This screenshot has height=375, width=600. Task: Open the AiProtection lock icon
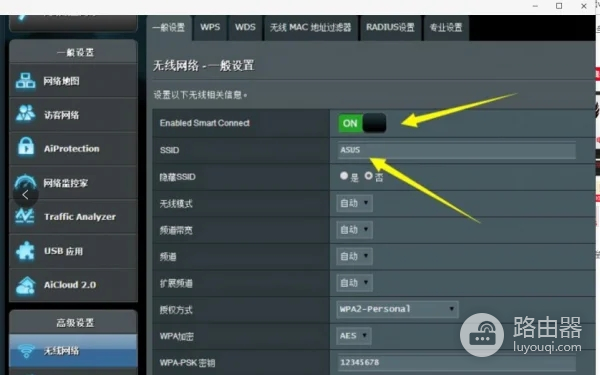[26, 147]
